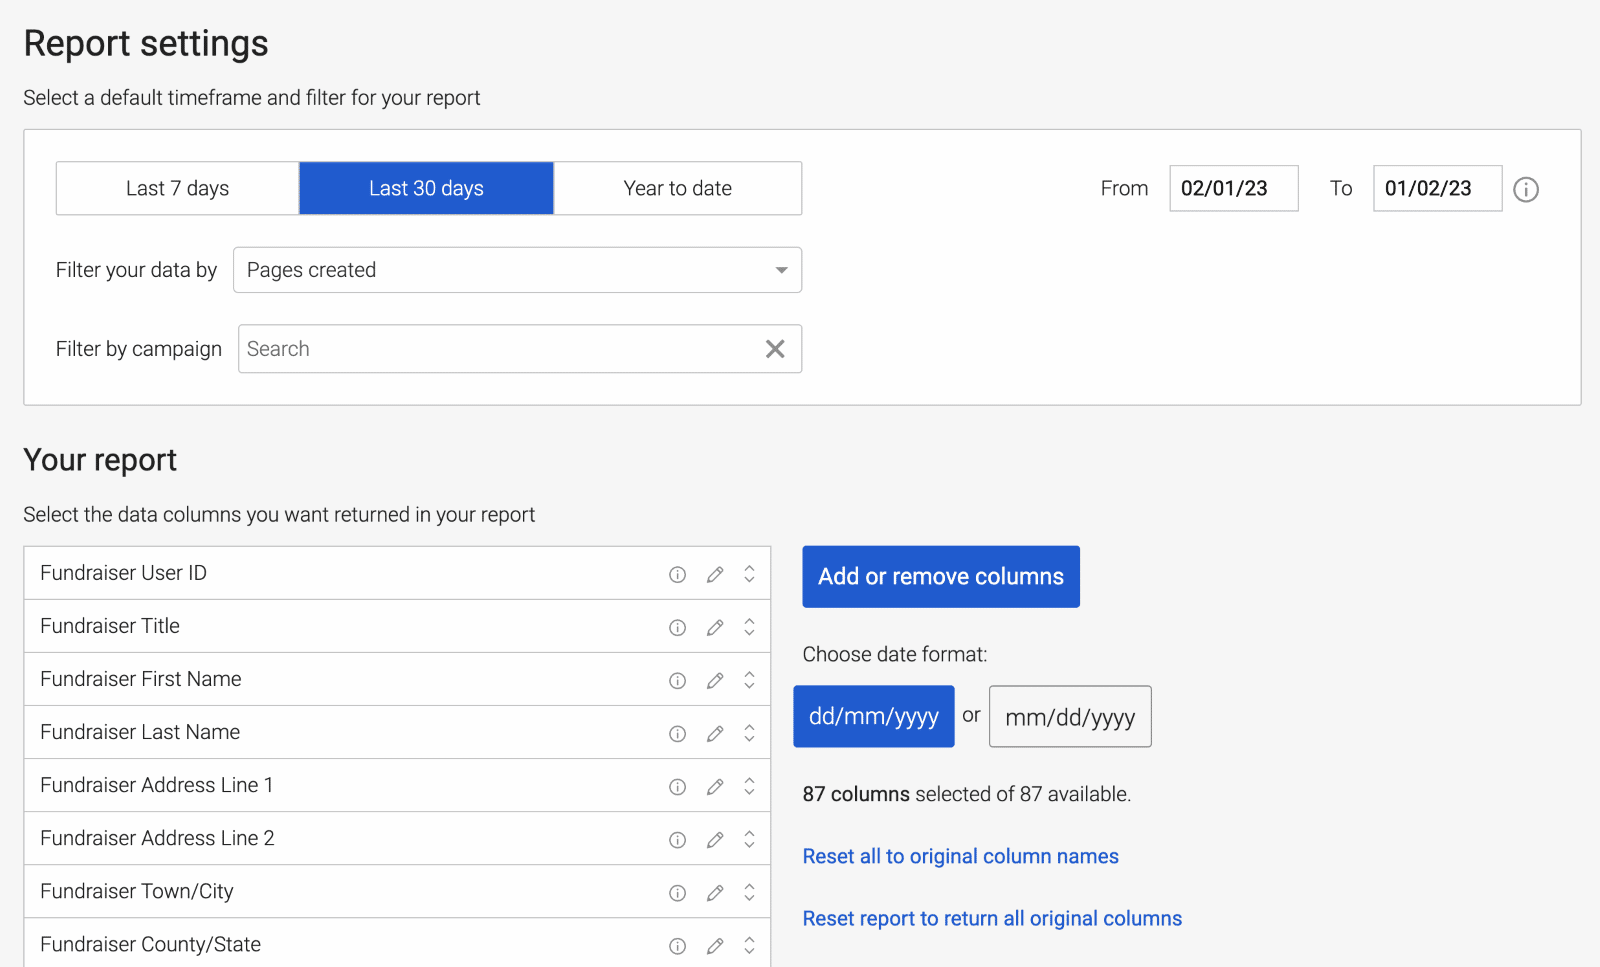The height and width of the screenshot is (967, 1600).
Task: Reorder the Fundraiser First Name column
Action: coord(749,680)
